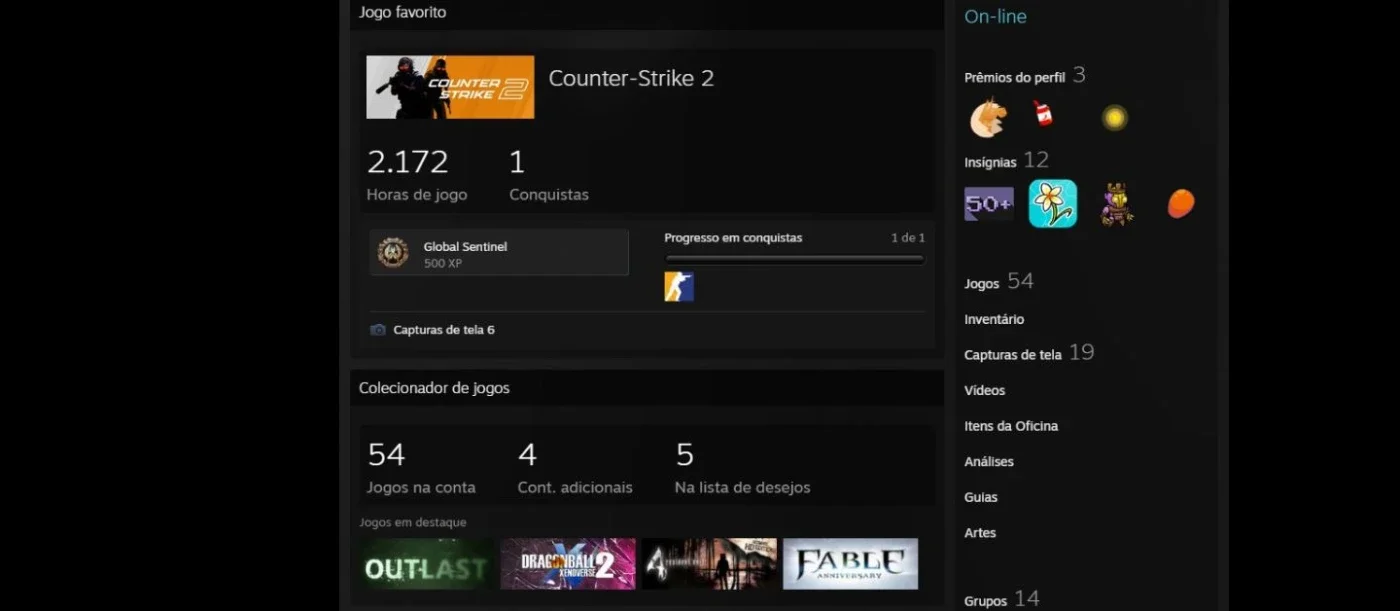Open Vídeos in the sidebar
This screenshot has width=1400, height=611.
tap(985, 390)
